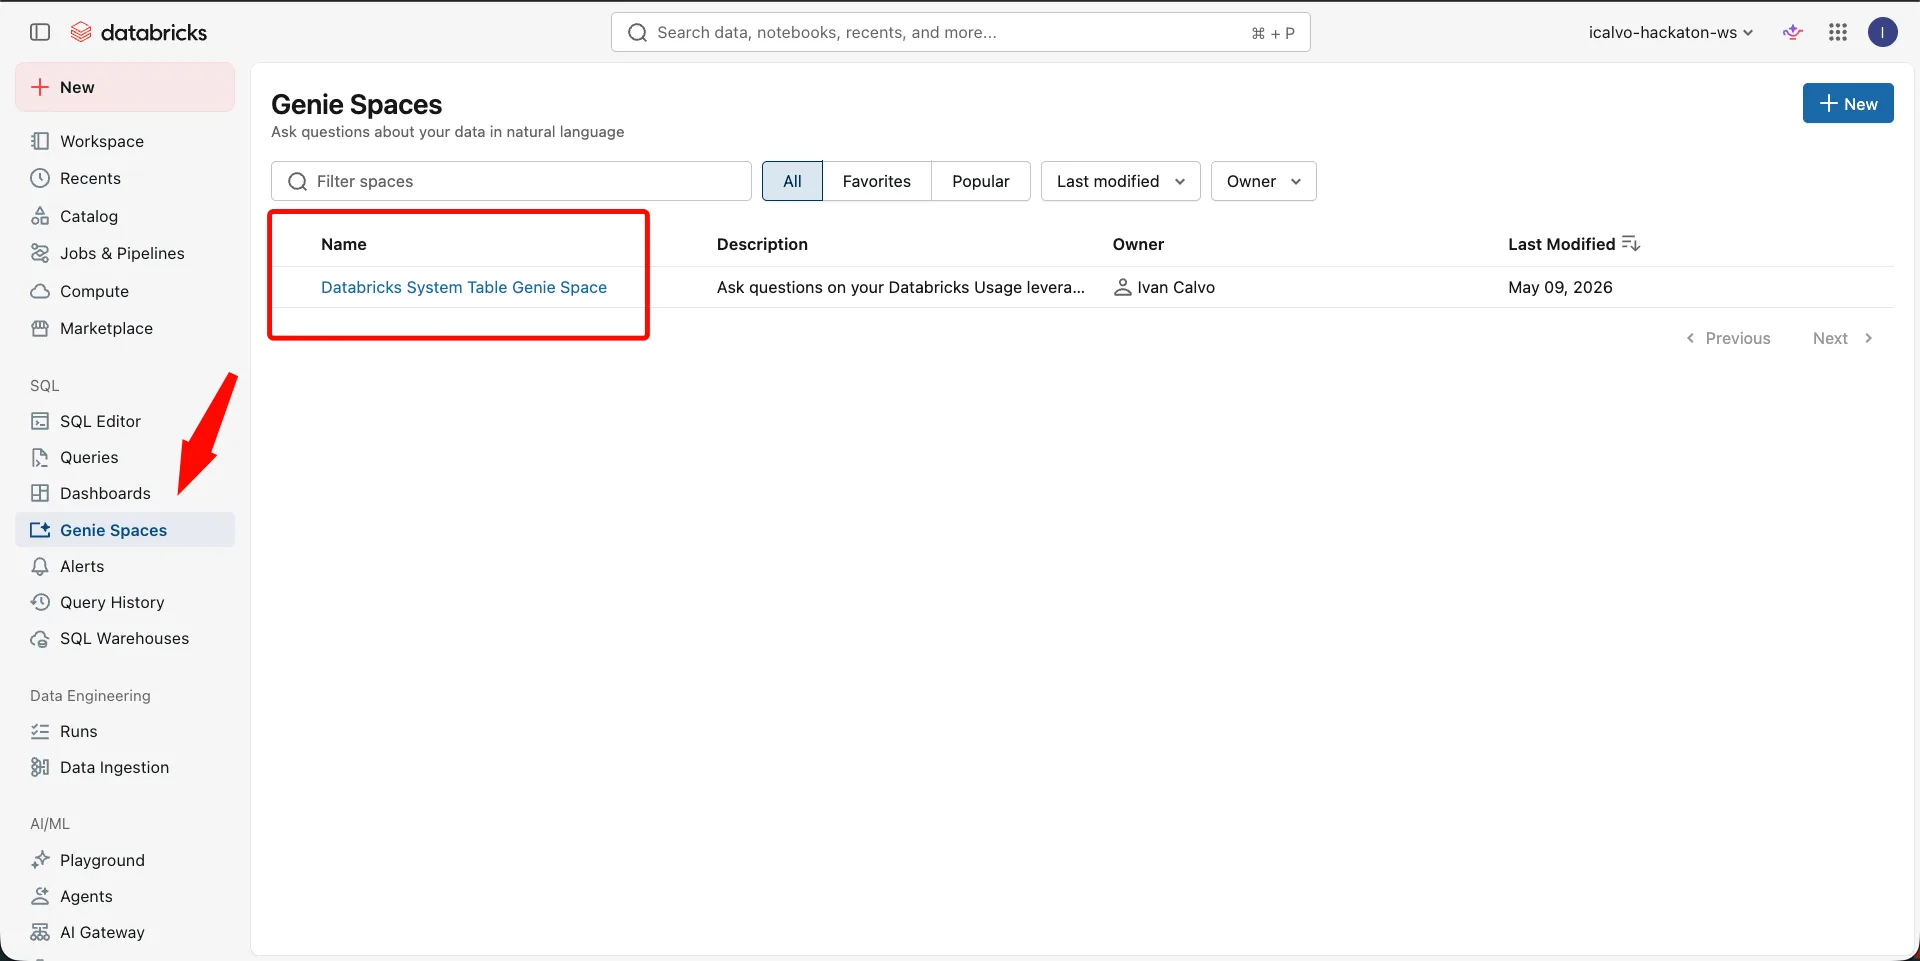Open Agents in the sidebar

[x=125, y=896]
